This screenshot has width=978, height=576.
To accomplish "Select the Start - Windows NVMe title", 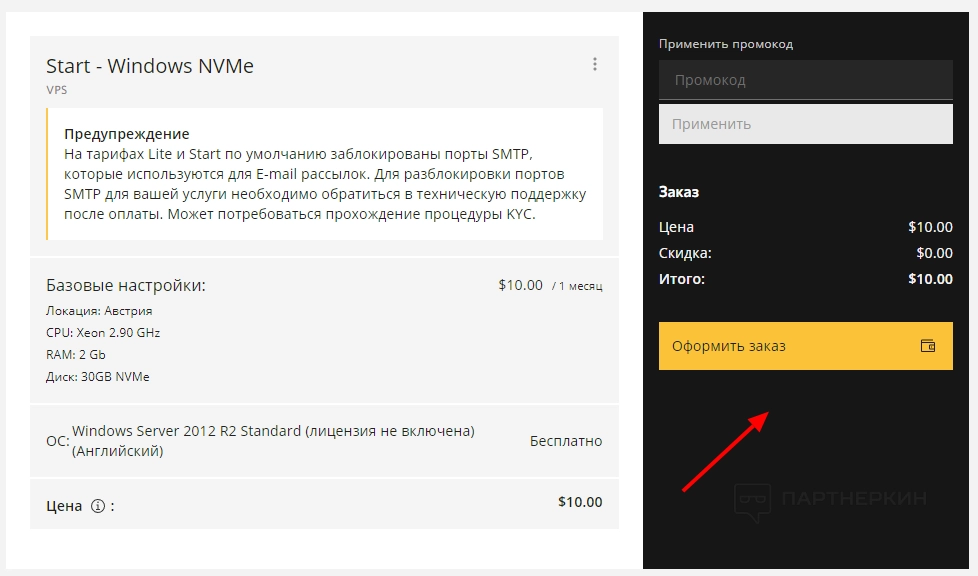I will (x=150, y=66).
